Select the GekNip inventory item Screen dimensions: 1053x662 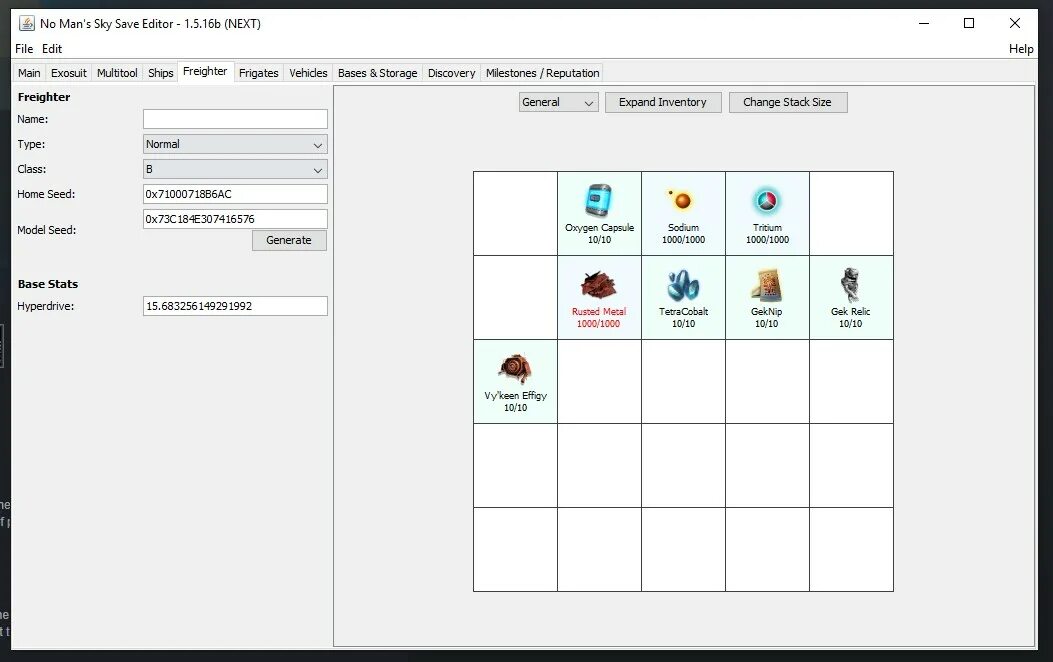click(x=767, y=297)
